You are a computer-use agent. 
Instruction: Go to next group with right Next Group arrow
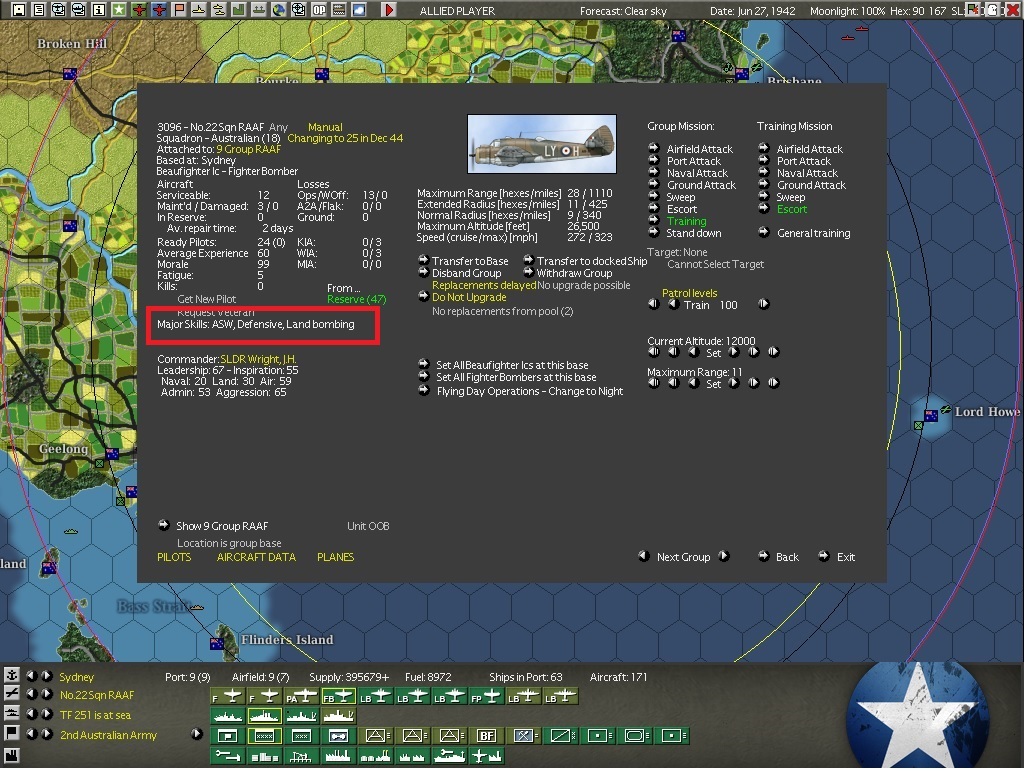point(724,556)
